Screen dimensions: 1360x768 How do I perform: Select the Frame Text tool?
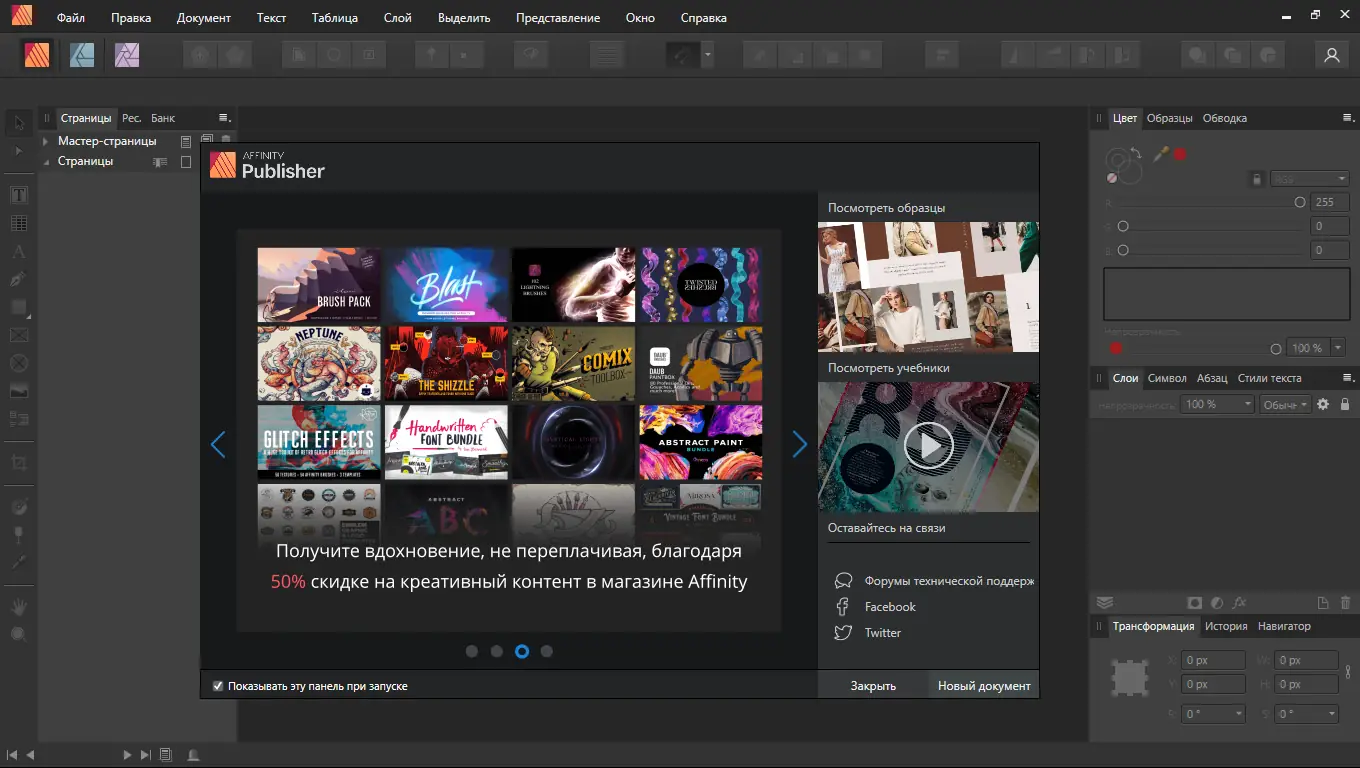tap(19, 195)
